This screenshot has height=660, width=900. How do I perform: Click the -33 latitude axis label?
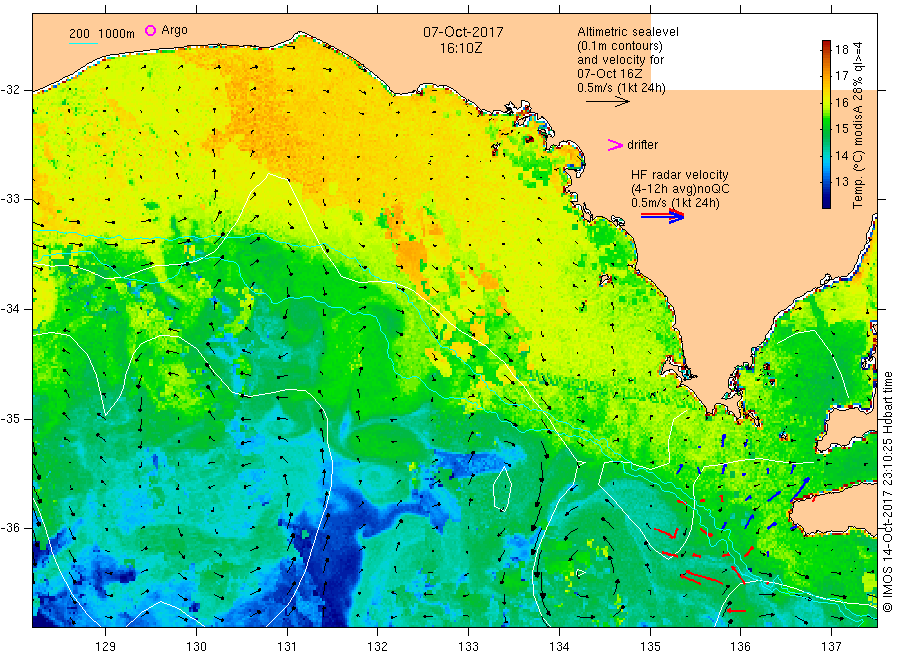pos(10,200)
